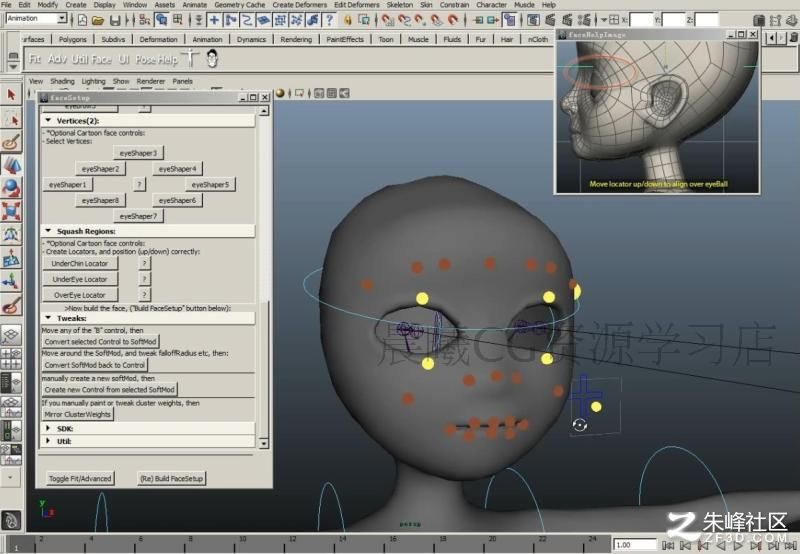Select the Universal Manipulator tool
Viewport: 800px width, 554px height.
pyautogui.click(x=11, y=235)
